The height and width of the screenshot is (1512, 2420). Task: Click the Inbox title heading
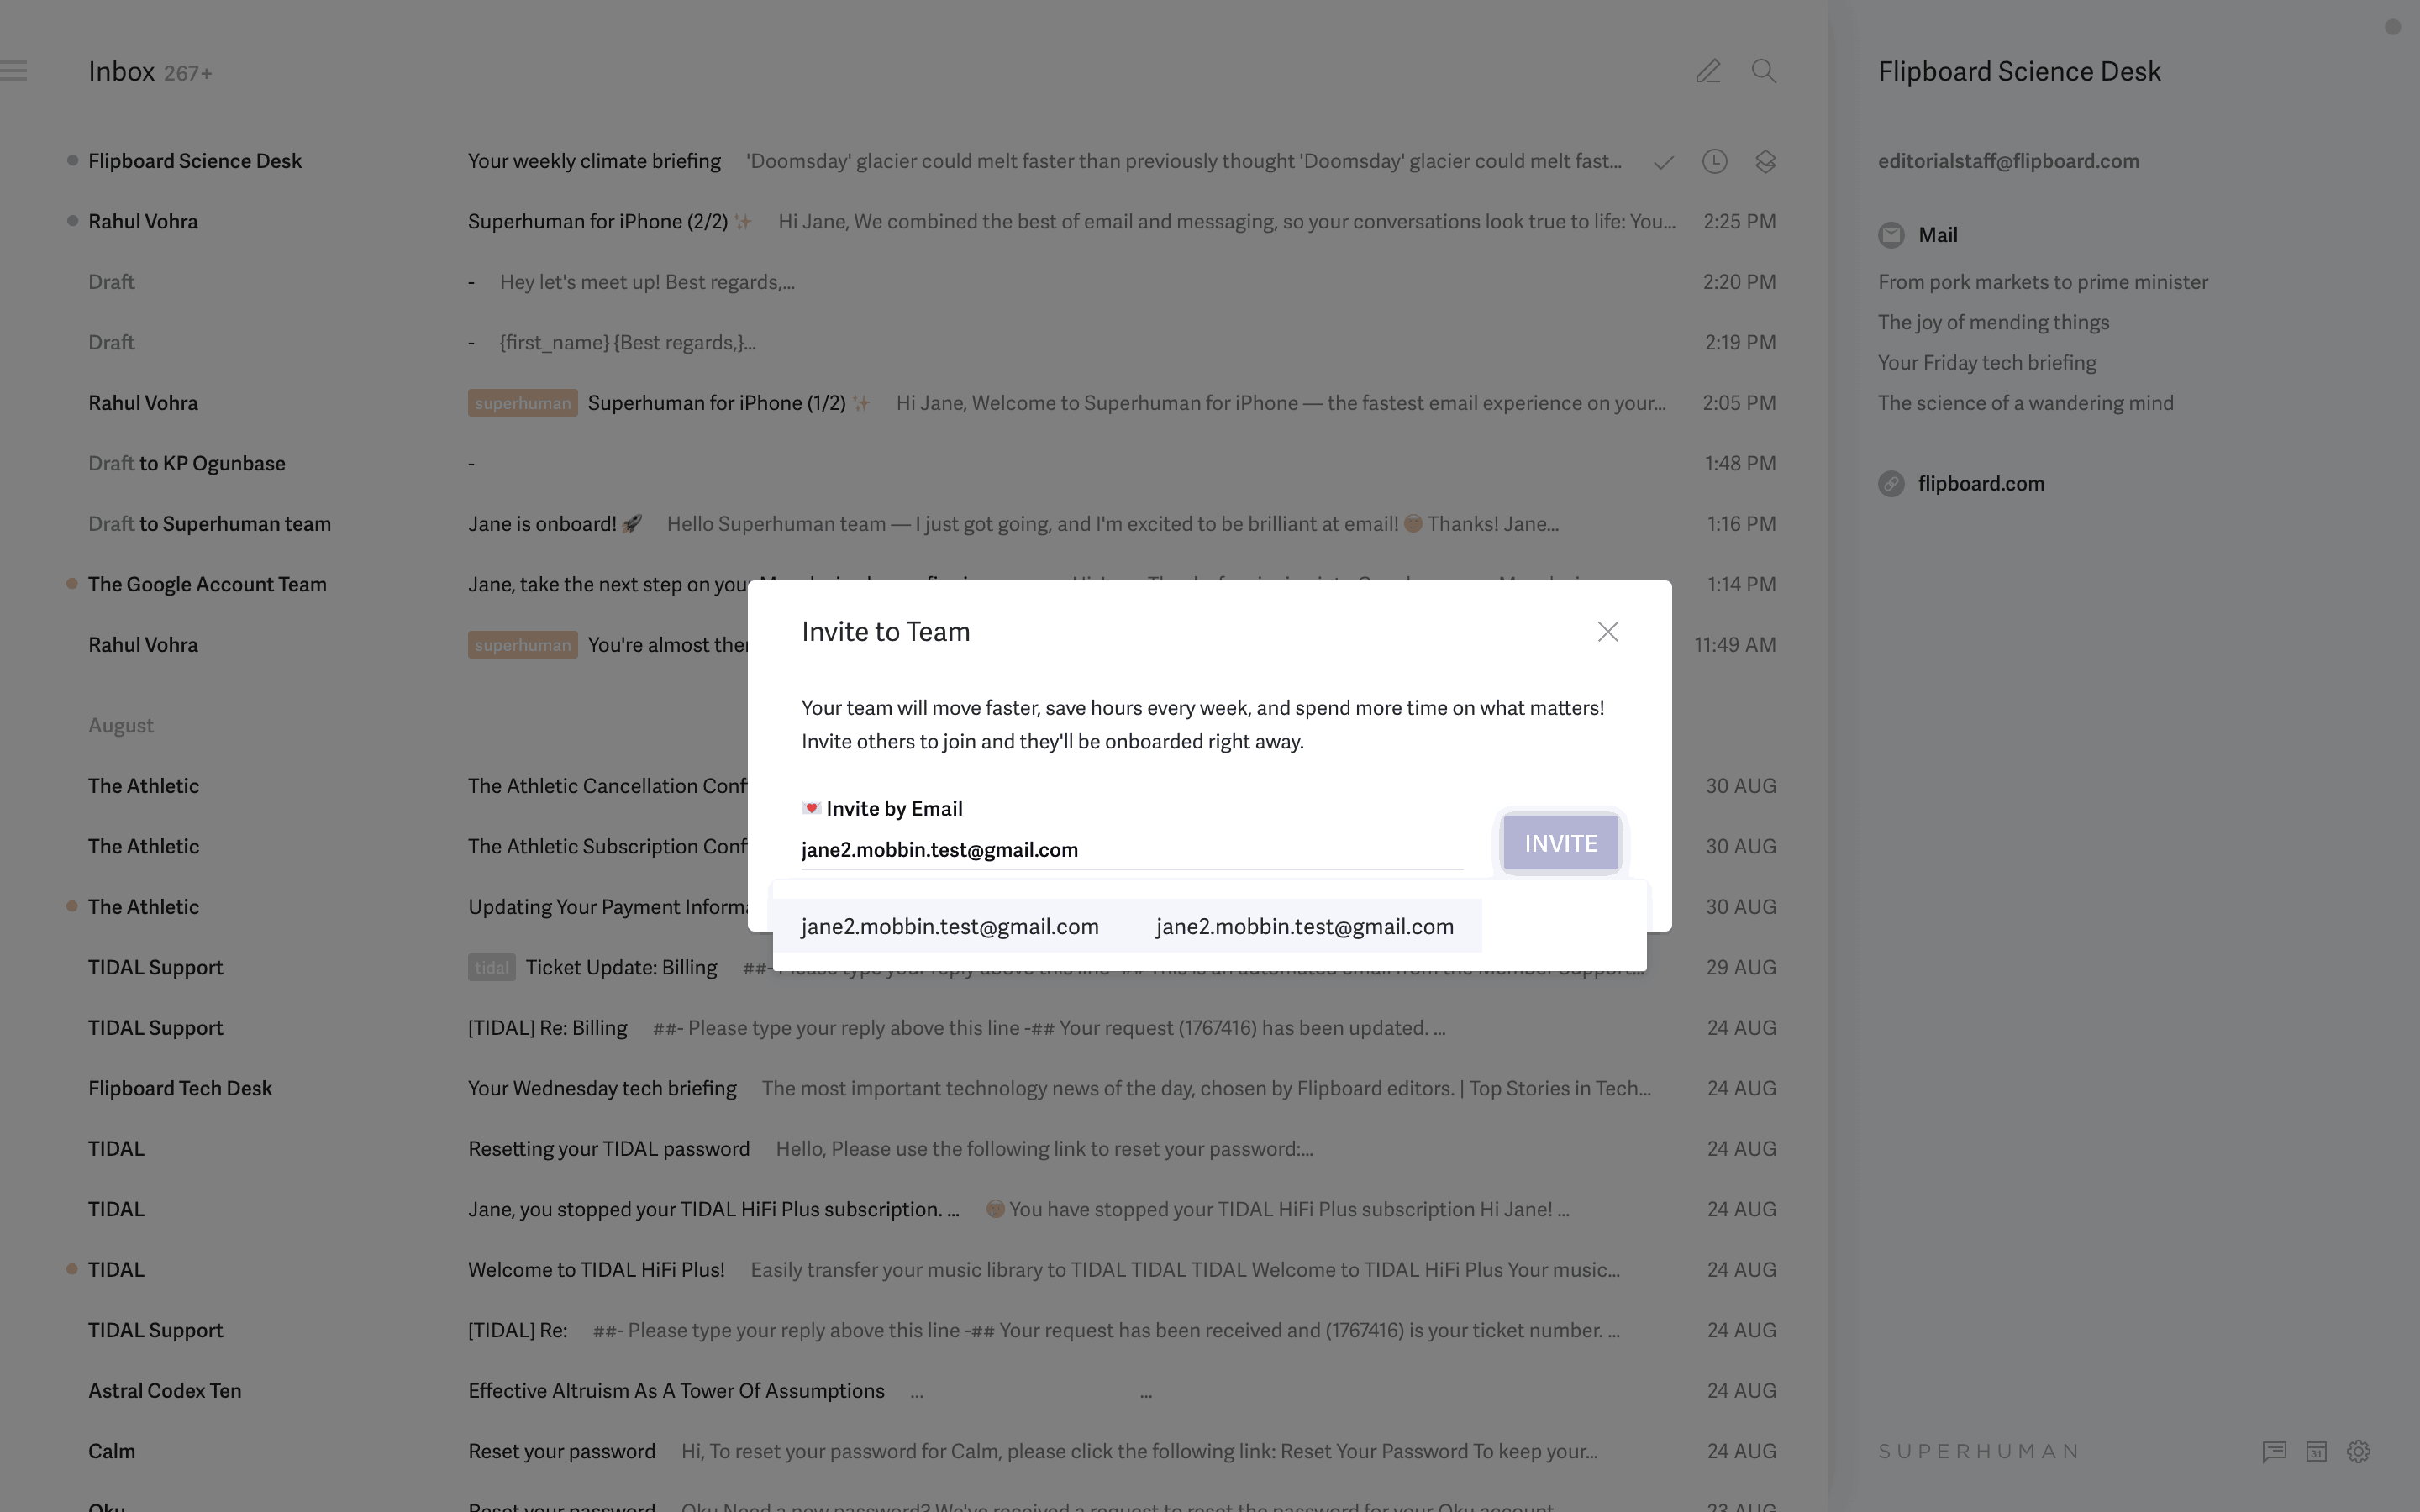[121, 71]
